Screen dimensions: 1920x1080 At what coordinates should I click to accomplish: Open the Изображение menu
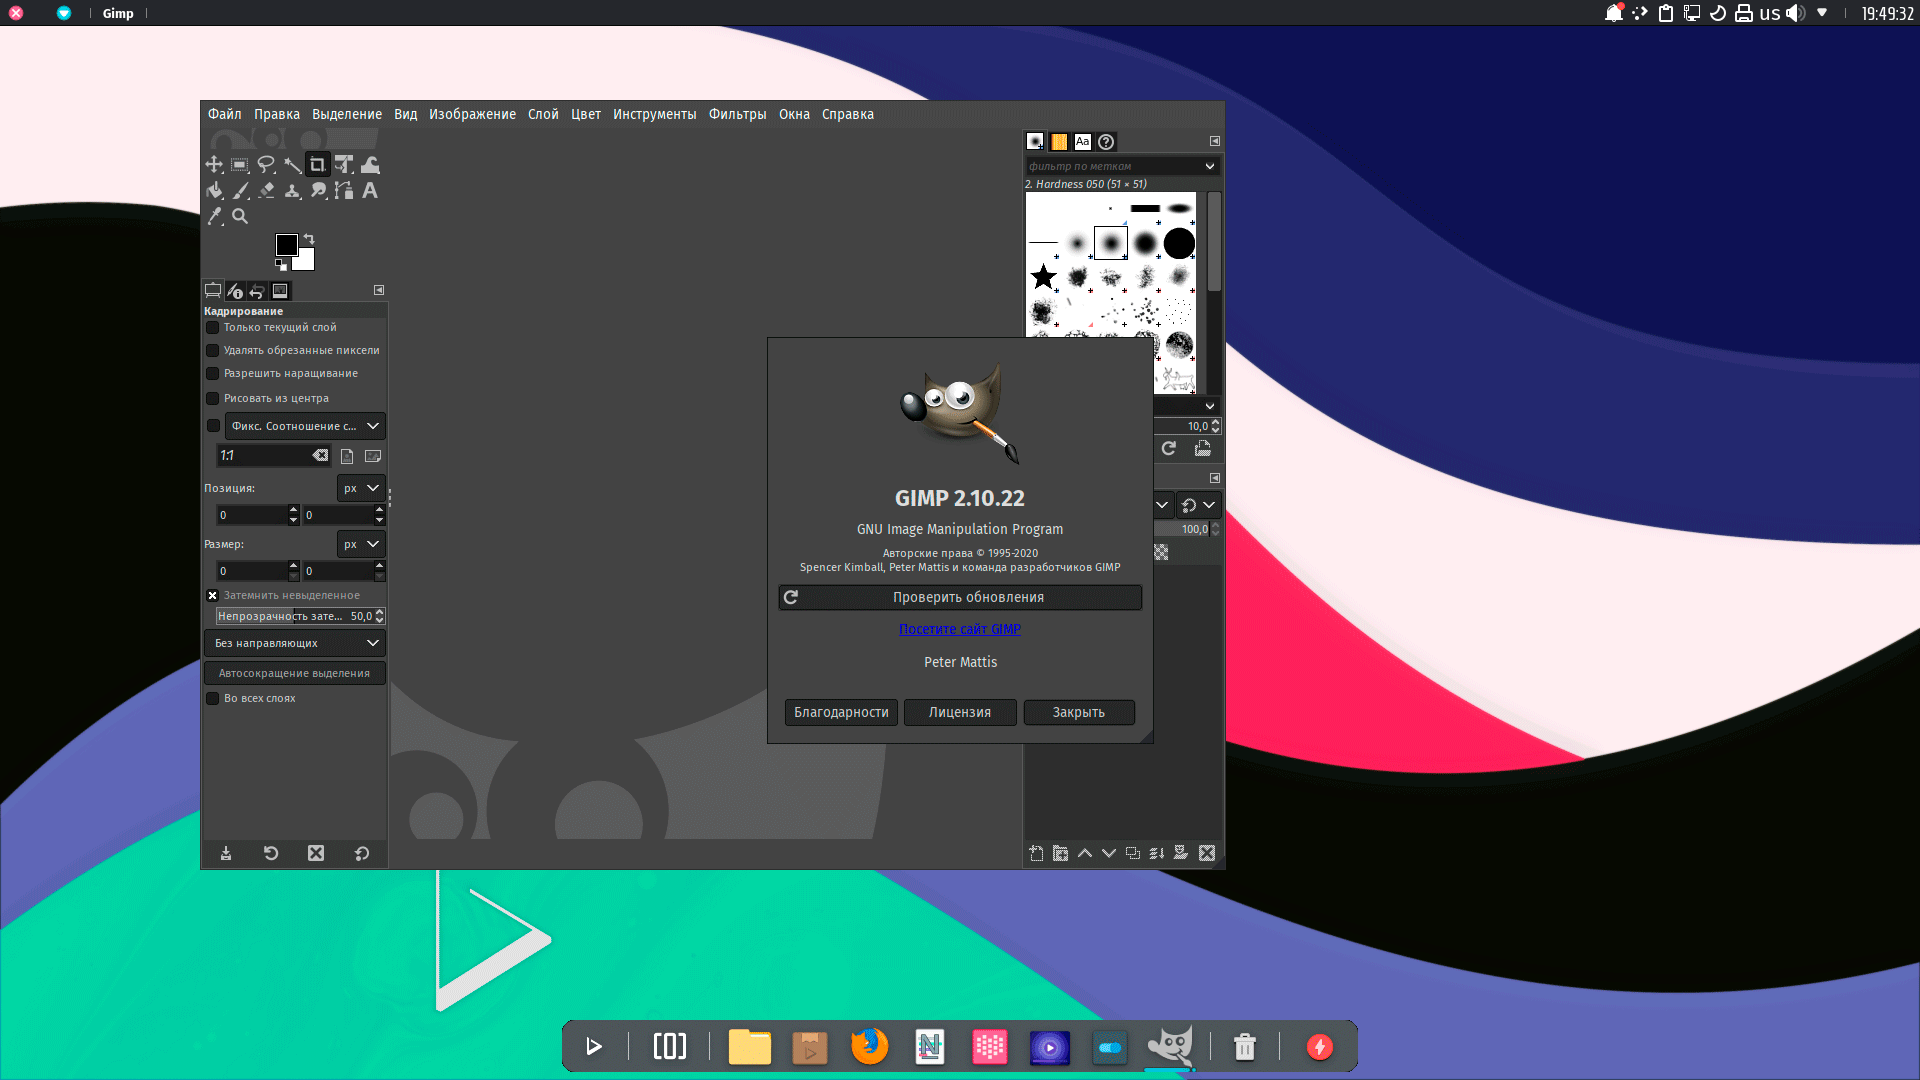[x=472, y=114]
